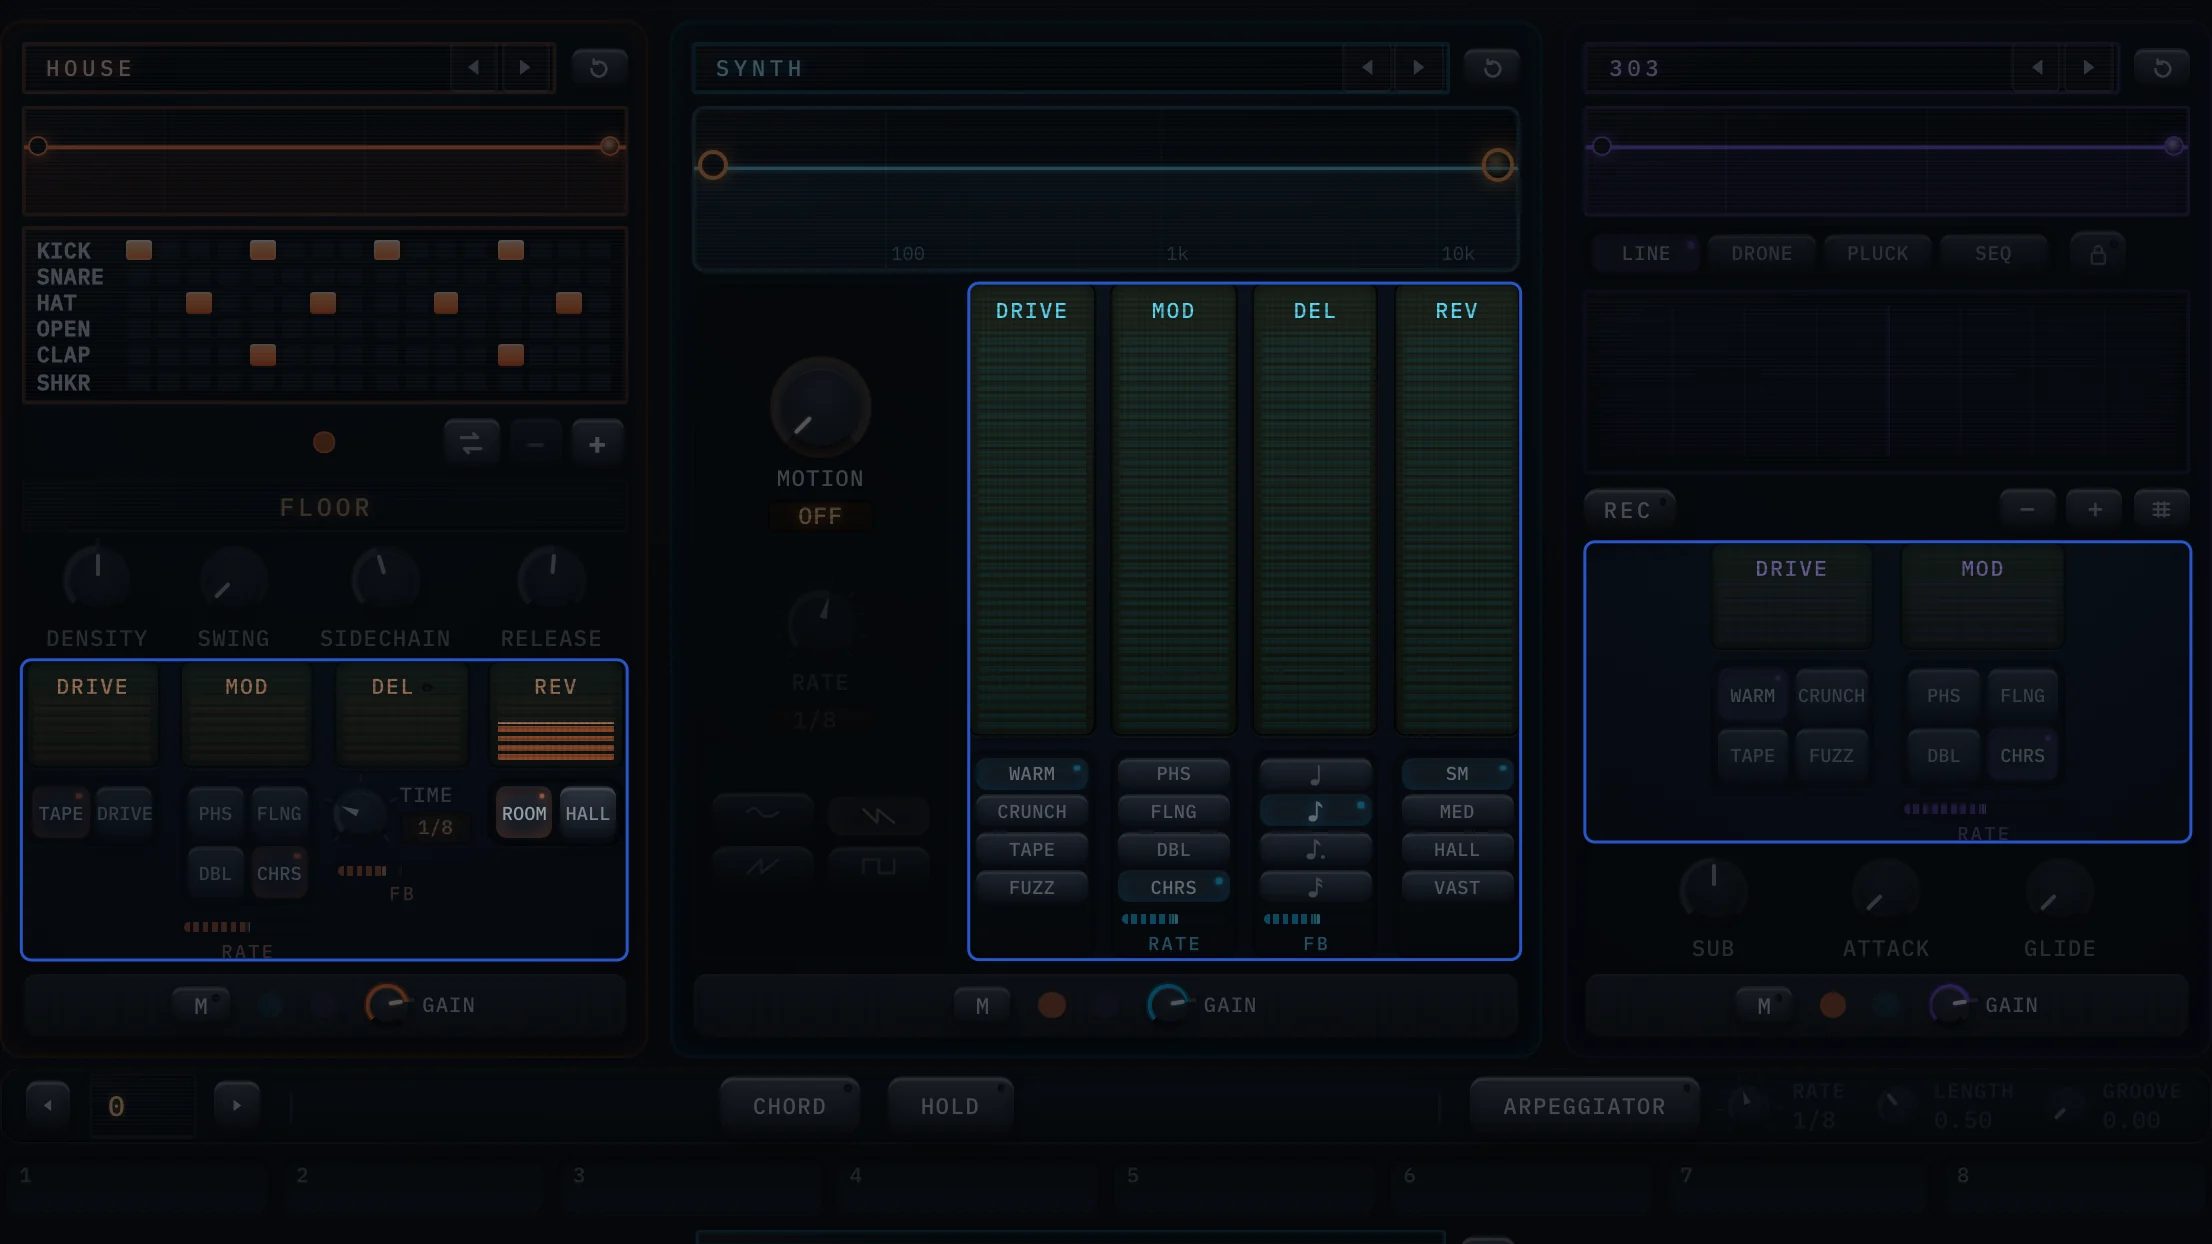Reset the HOUSE drum preset
Image resolution: width=2212 pixels, height=1244 pixels.
tap(599, 68)
